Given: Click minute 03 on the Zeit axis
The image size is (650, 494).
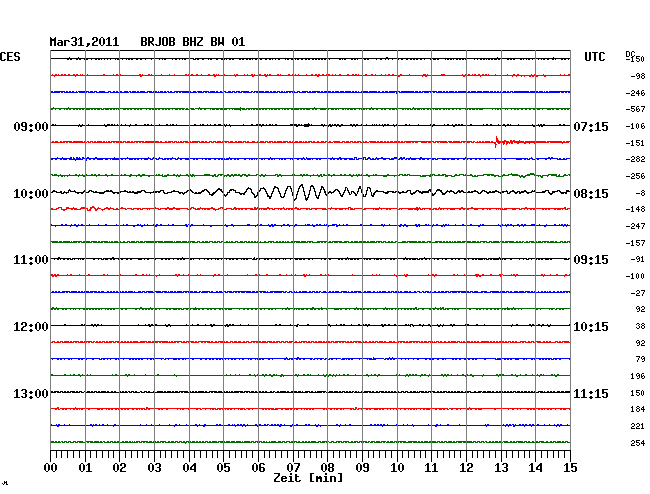Looking at the screenshot, I should click(x=154, y=468).
